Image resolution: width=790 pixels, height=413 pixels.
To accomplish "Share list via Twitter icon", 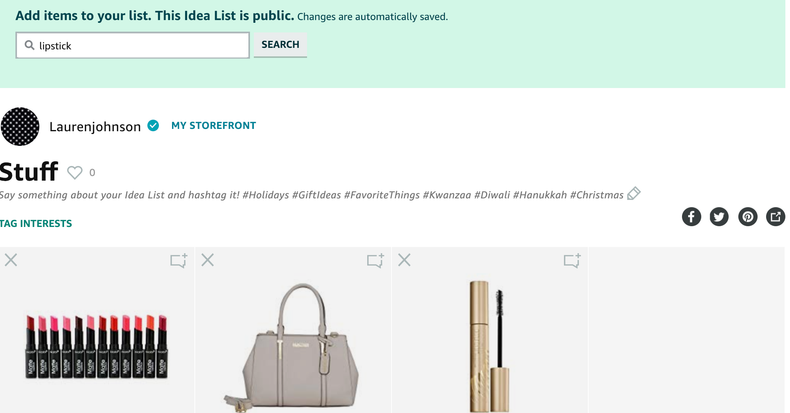I will pyautogui.click(x=719, y=216).
